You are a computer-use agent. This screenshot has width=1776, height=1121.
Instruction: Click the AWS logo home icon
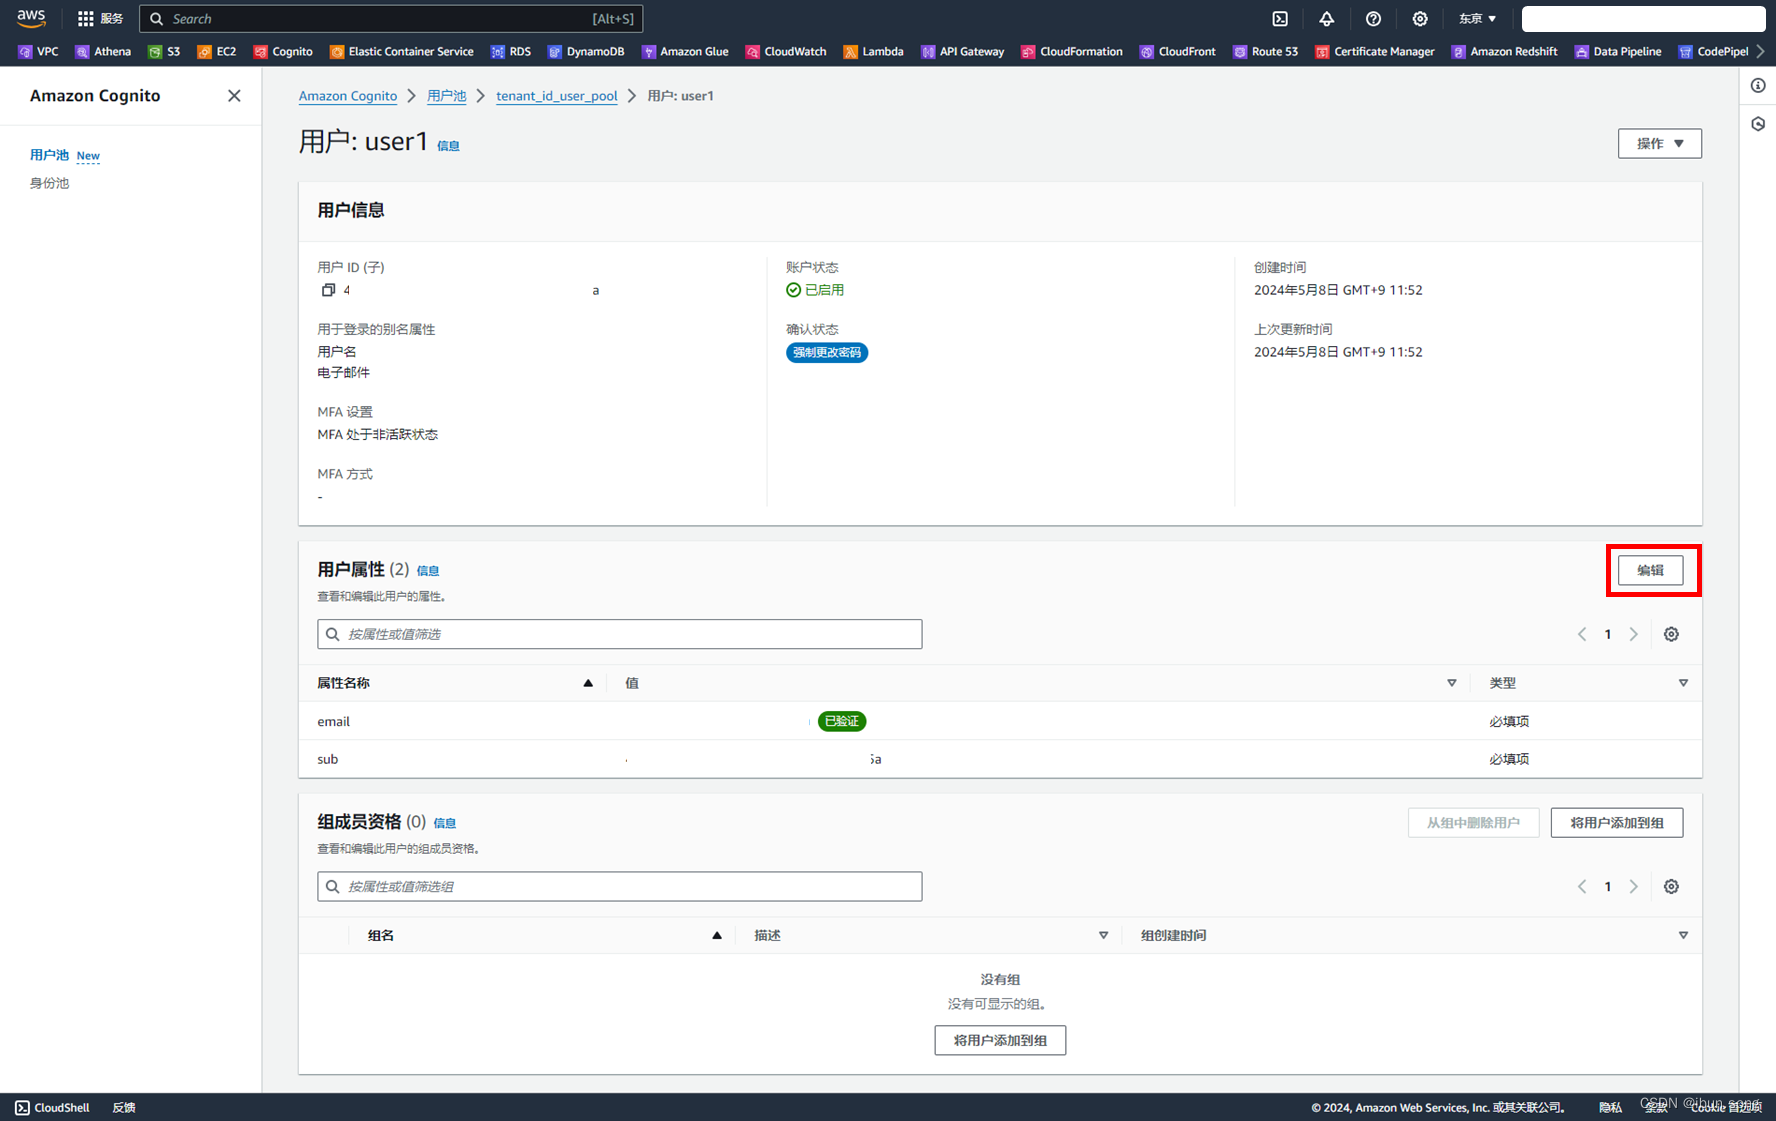tap(31, 18)
